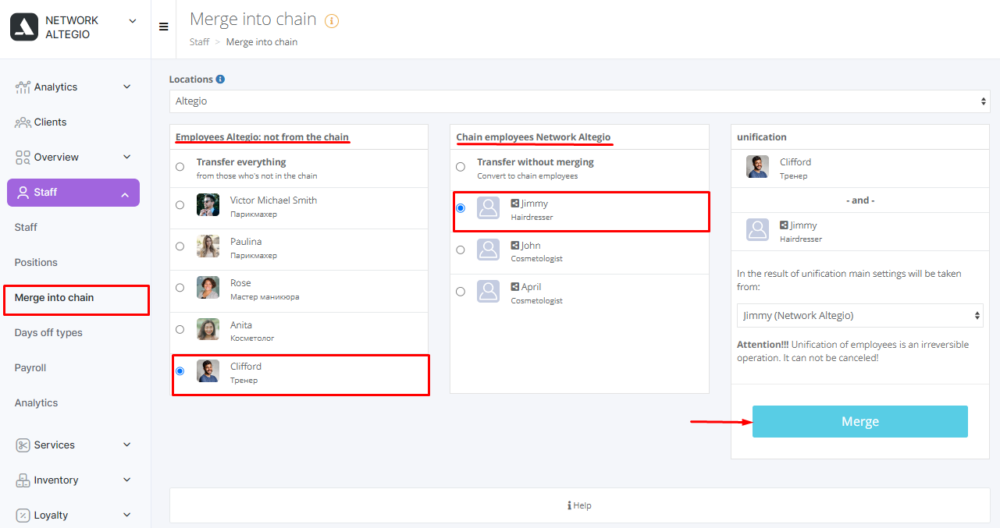Click the chain icon next to John
Viewport: 1000px width, 528px height.
pyautogui.click(x=515, y=245)
